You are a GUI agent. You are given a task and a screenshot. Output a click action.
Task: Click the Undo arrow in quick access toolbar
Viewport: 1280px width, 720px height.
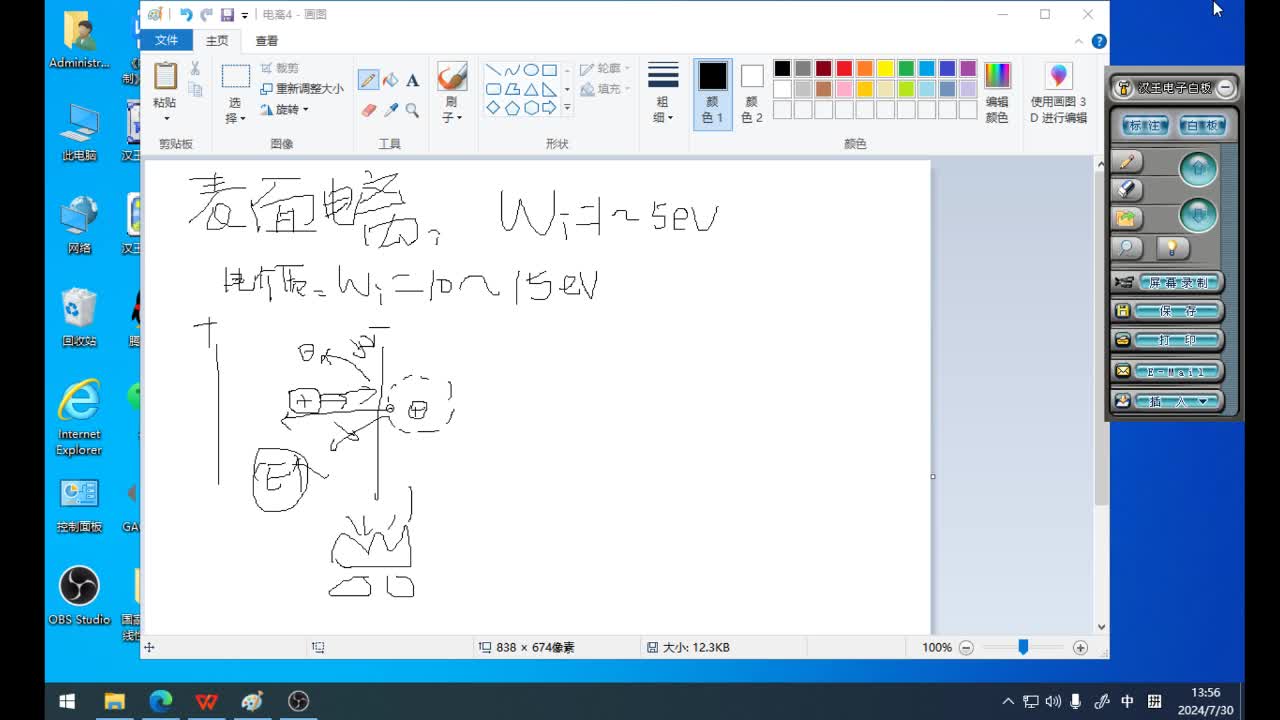[185, 14]
